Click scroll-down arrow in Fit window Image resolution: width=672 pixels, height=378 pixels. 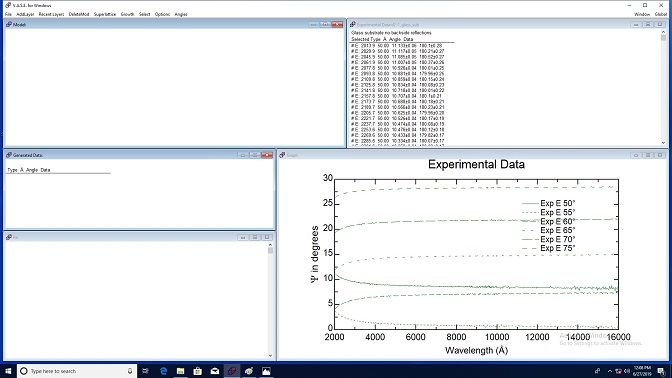click(x=270, y=355)
